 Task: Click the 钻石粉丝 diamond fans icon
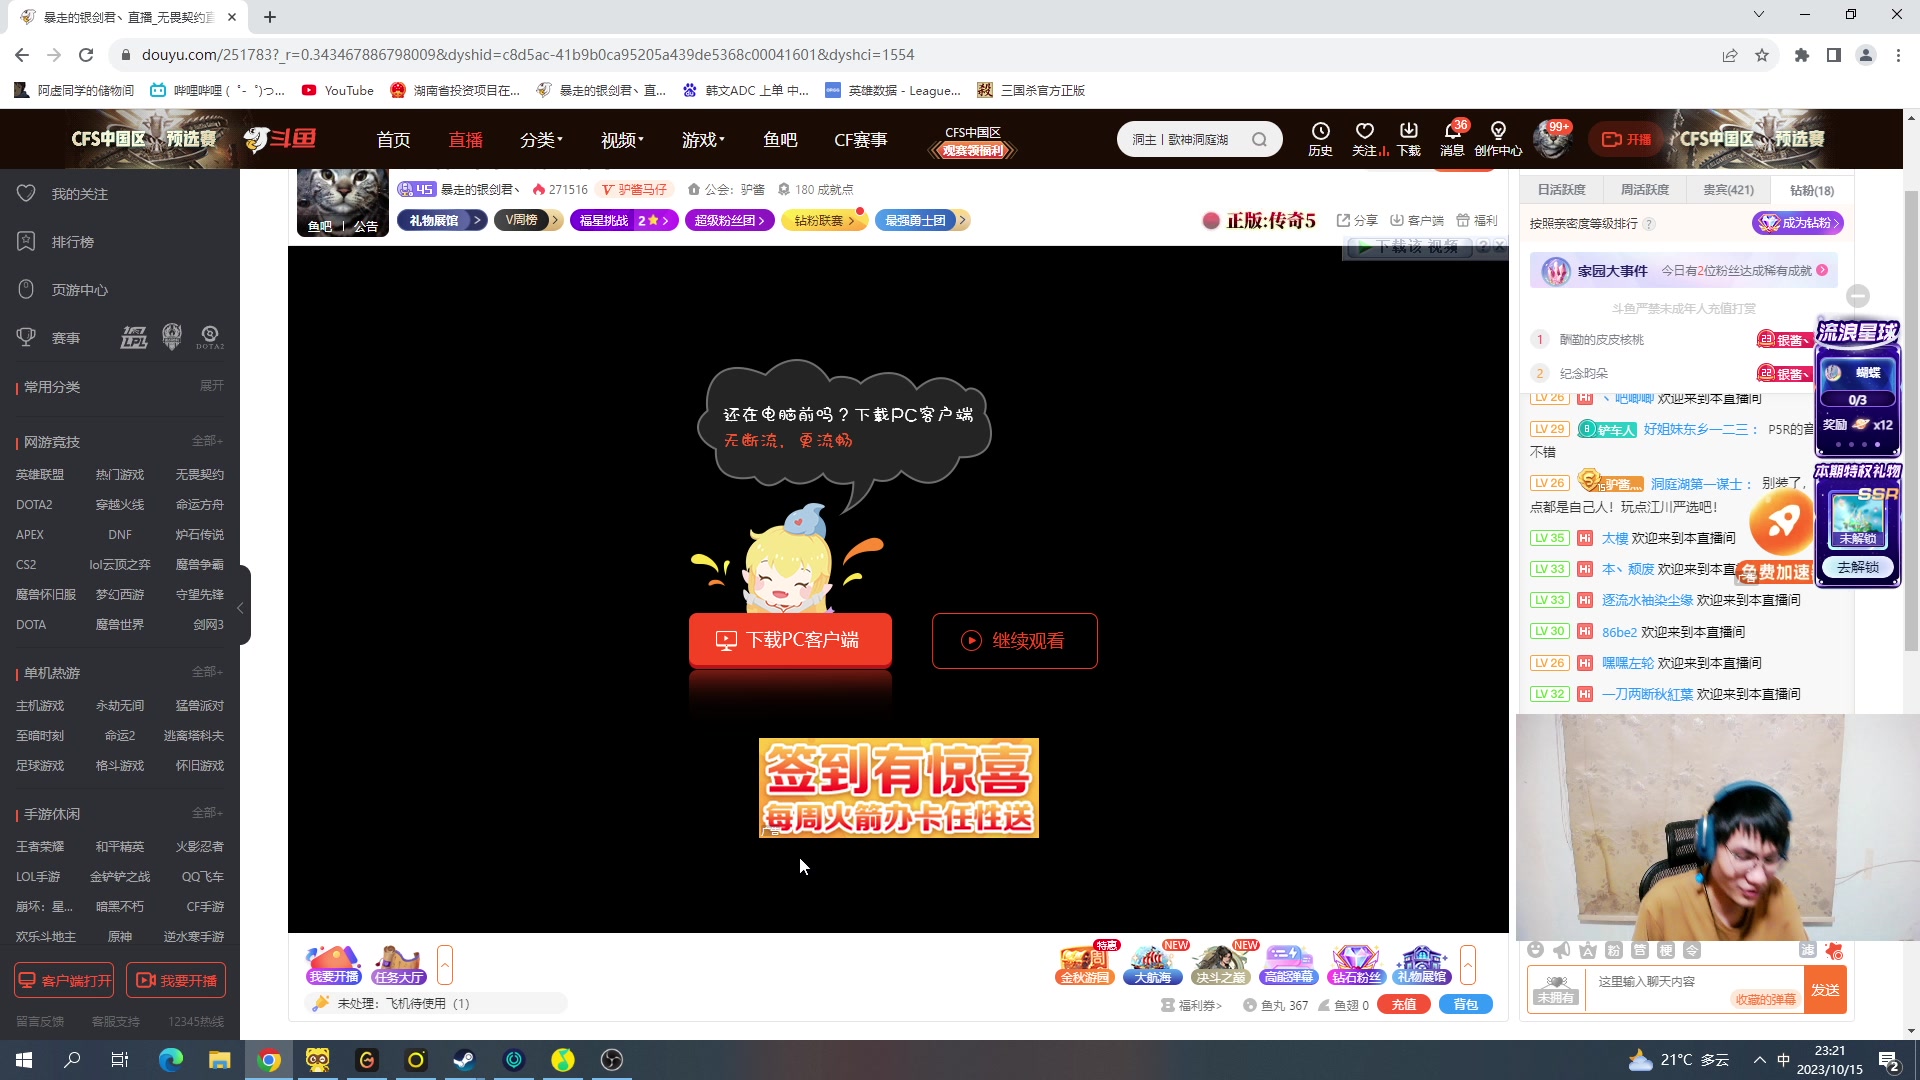coord(1356,963)
